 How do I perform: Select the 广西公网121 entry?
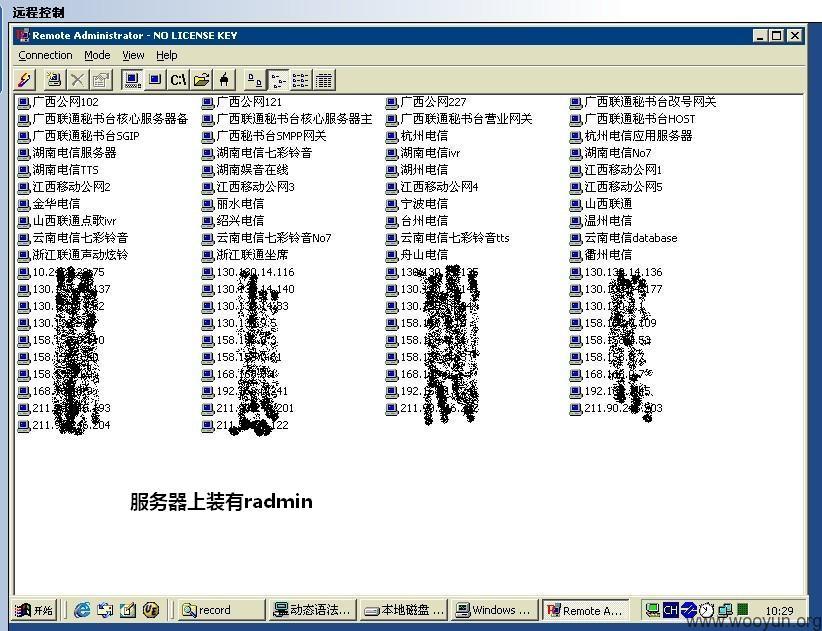tap(242, 102)
